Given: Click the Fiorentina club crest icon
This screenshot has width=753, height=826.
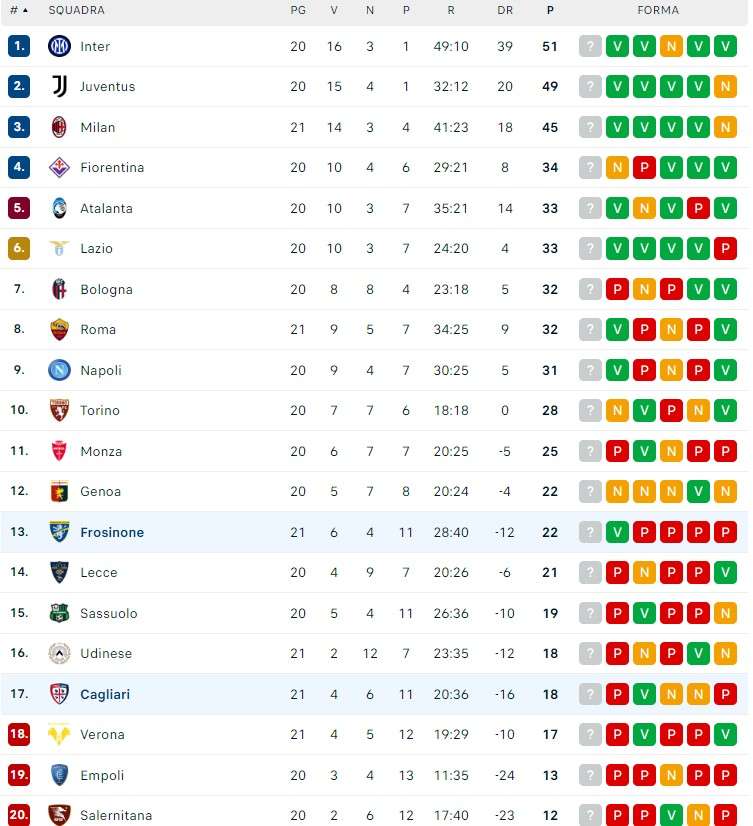Looking at the screenshot, I should [60, 168].
